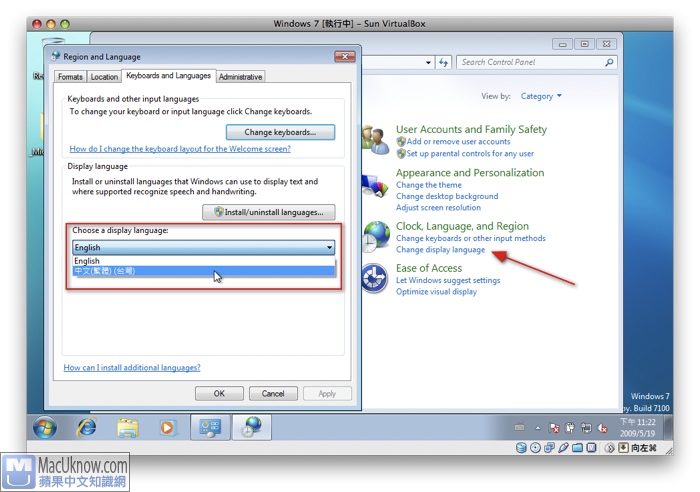Open the View by Category dropdown
The image size is (700, 492).
[x=541, y=96]
